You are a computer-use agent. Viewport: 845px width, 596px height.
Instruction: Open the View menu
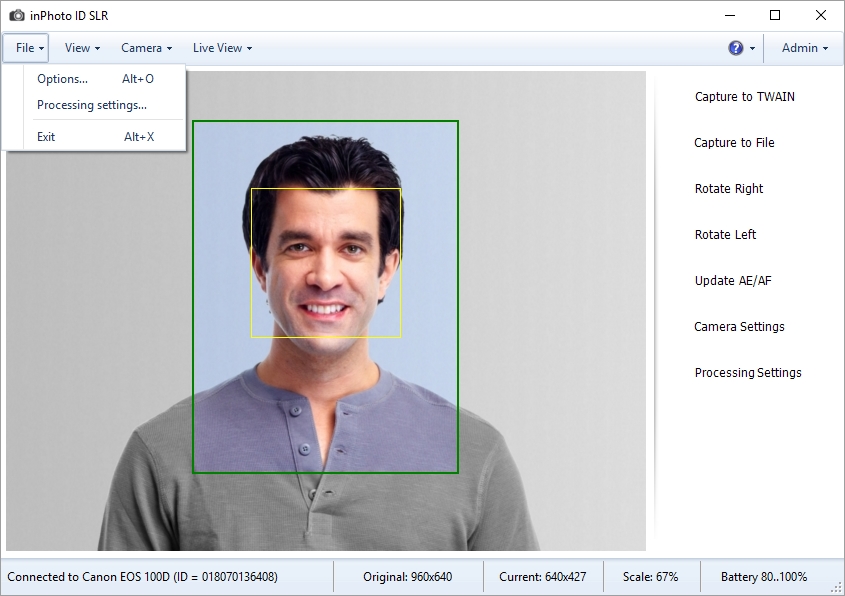pyautogui.click(x=82, y=48)
